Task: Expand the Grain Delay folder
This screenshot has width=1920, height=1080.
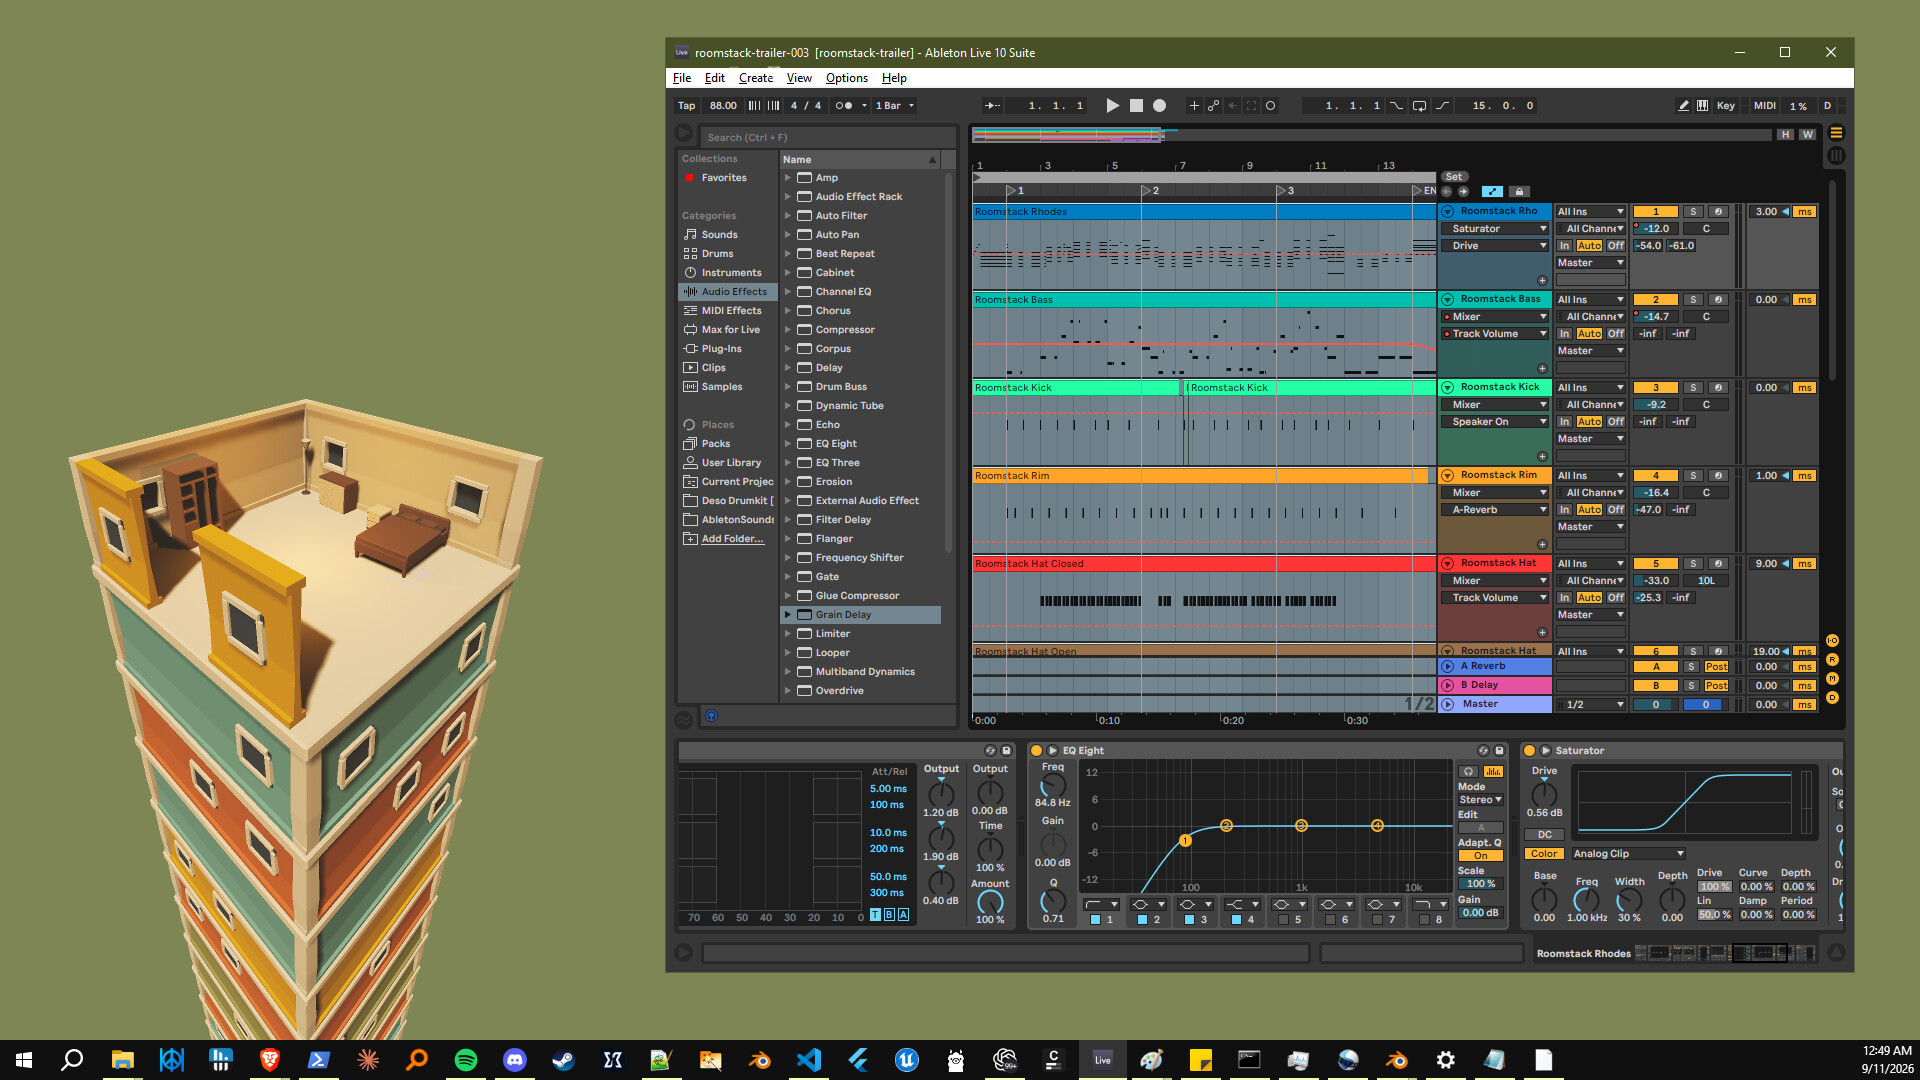Action: tap(788, 615)
